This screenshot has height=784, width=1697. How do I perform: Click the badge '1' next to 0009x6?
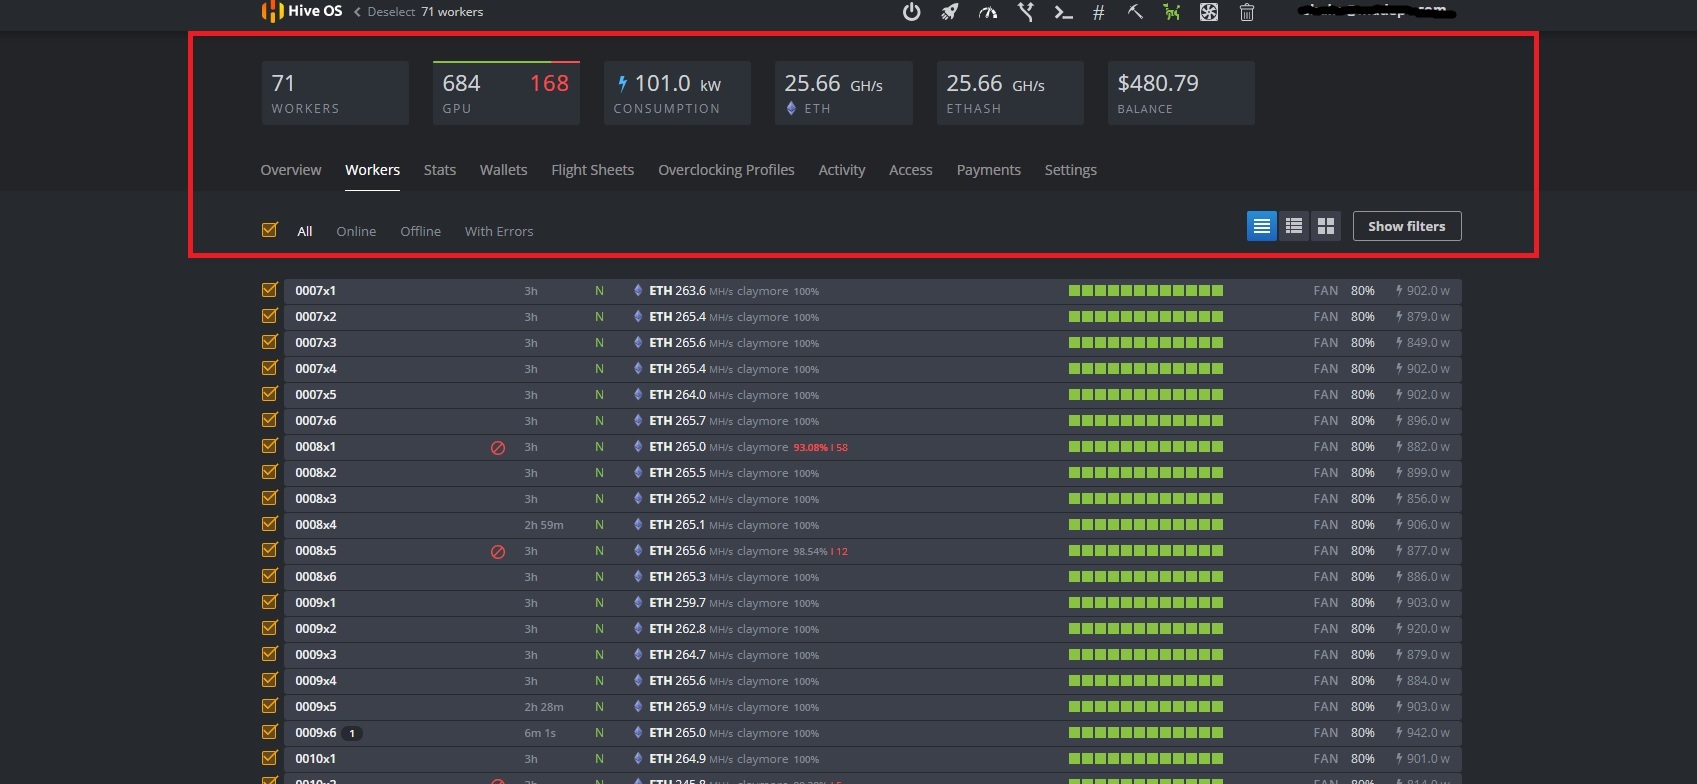click(x=352, y=733)
